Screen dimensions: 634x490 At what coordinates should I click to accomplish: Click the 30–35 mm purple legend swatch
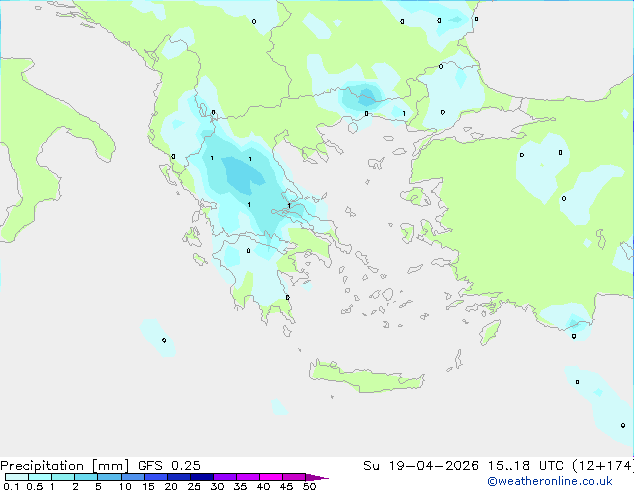pos(224,477)
